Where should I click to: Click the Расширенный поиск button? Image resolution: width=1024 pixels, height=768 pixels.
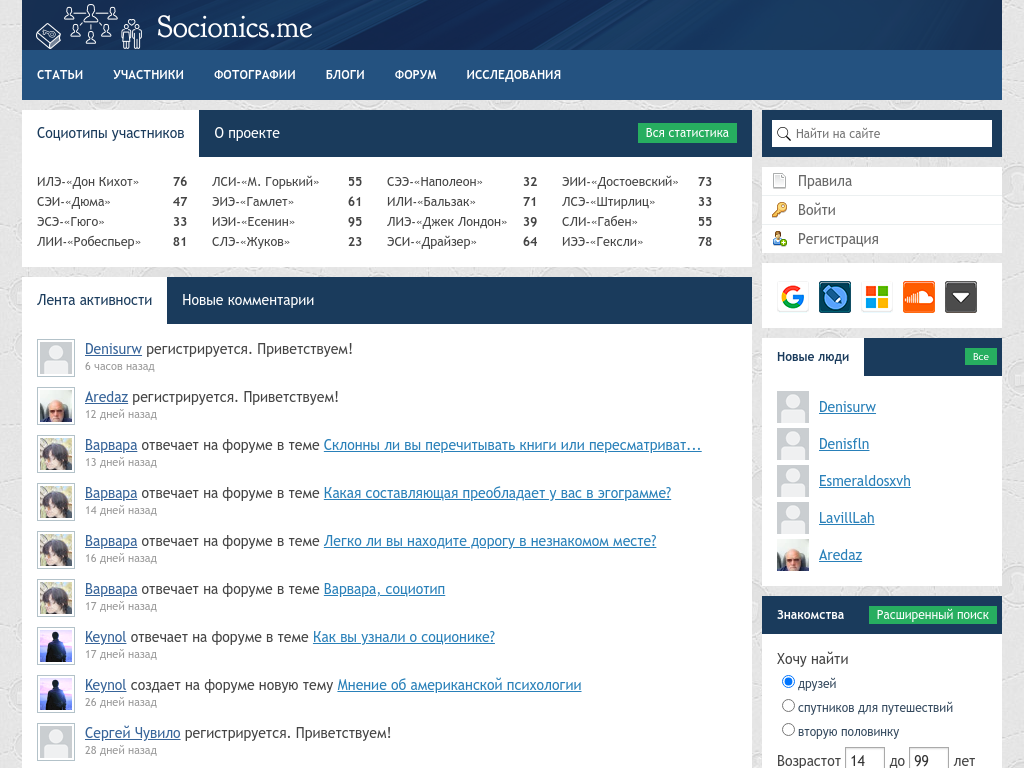[x=932, y=615]
